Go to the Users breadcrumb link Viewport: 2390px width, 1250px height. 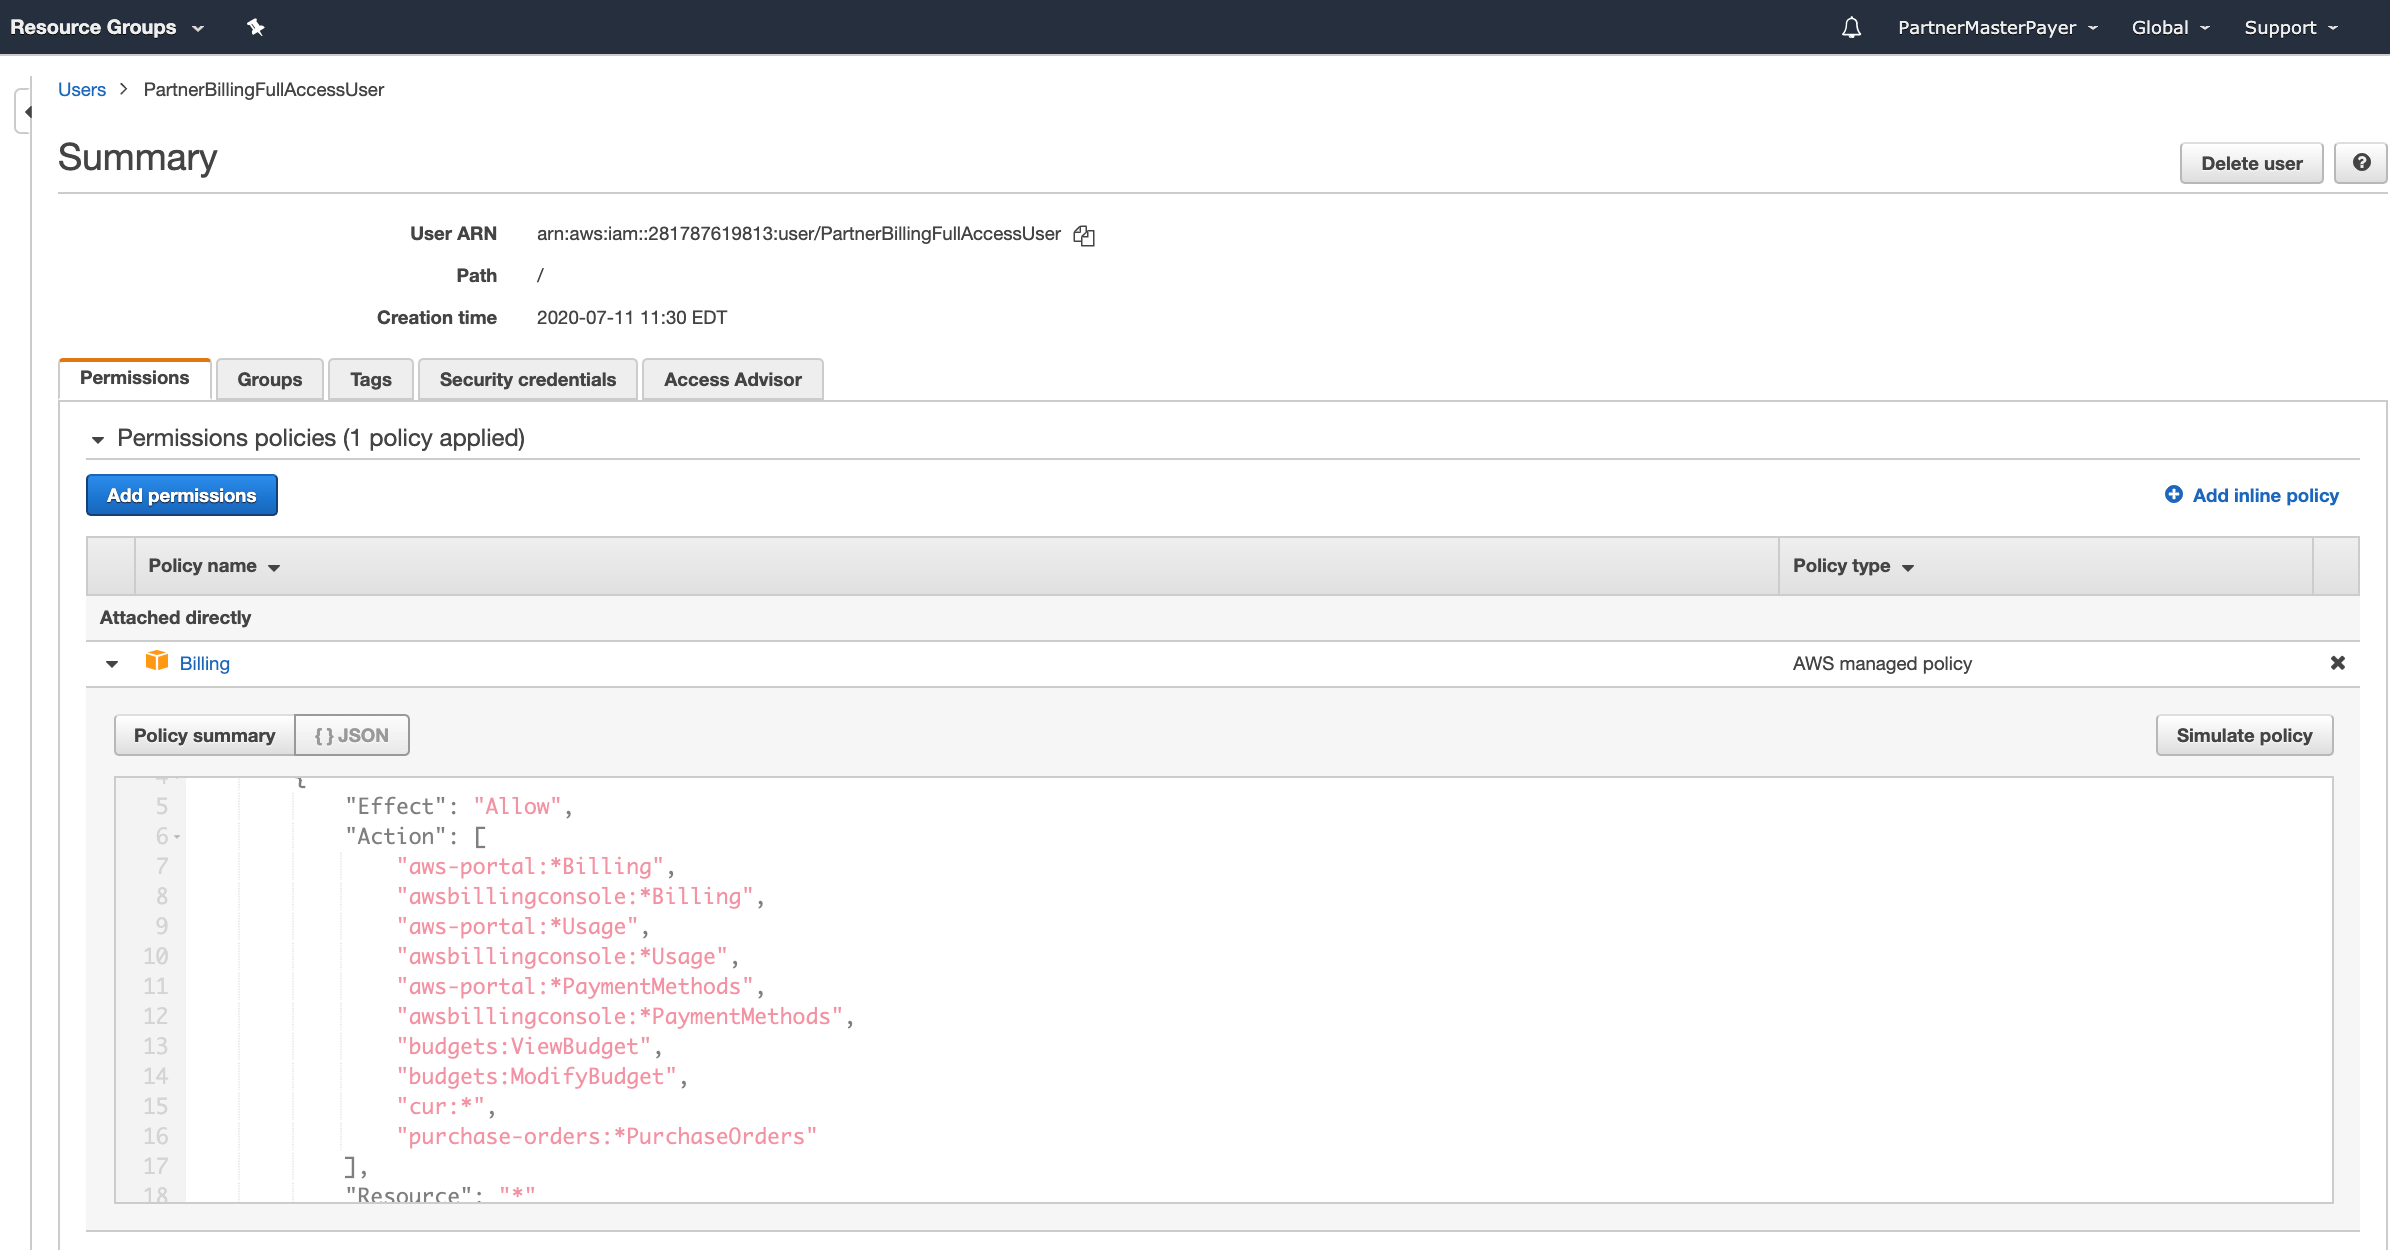coord(81,89)
